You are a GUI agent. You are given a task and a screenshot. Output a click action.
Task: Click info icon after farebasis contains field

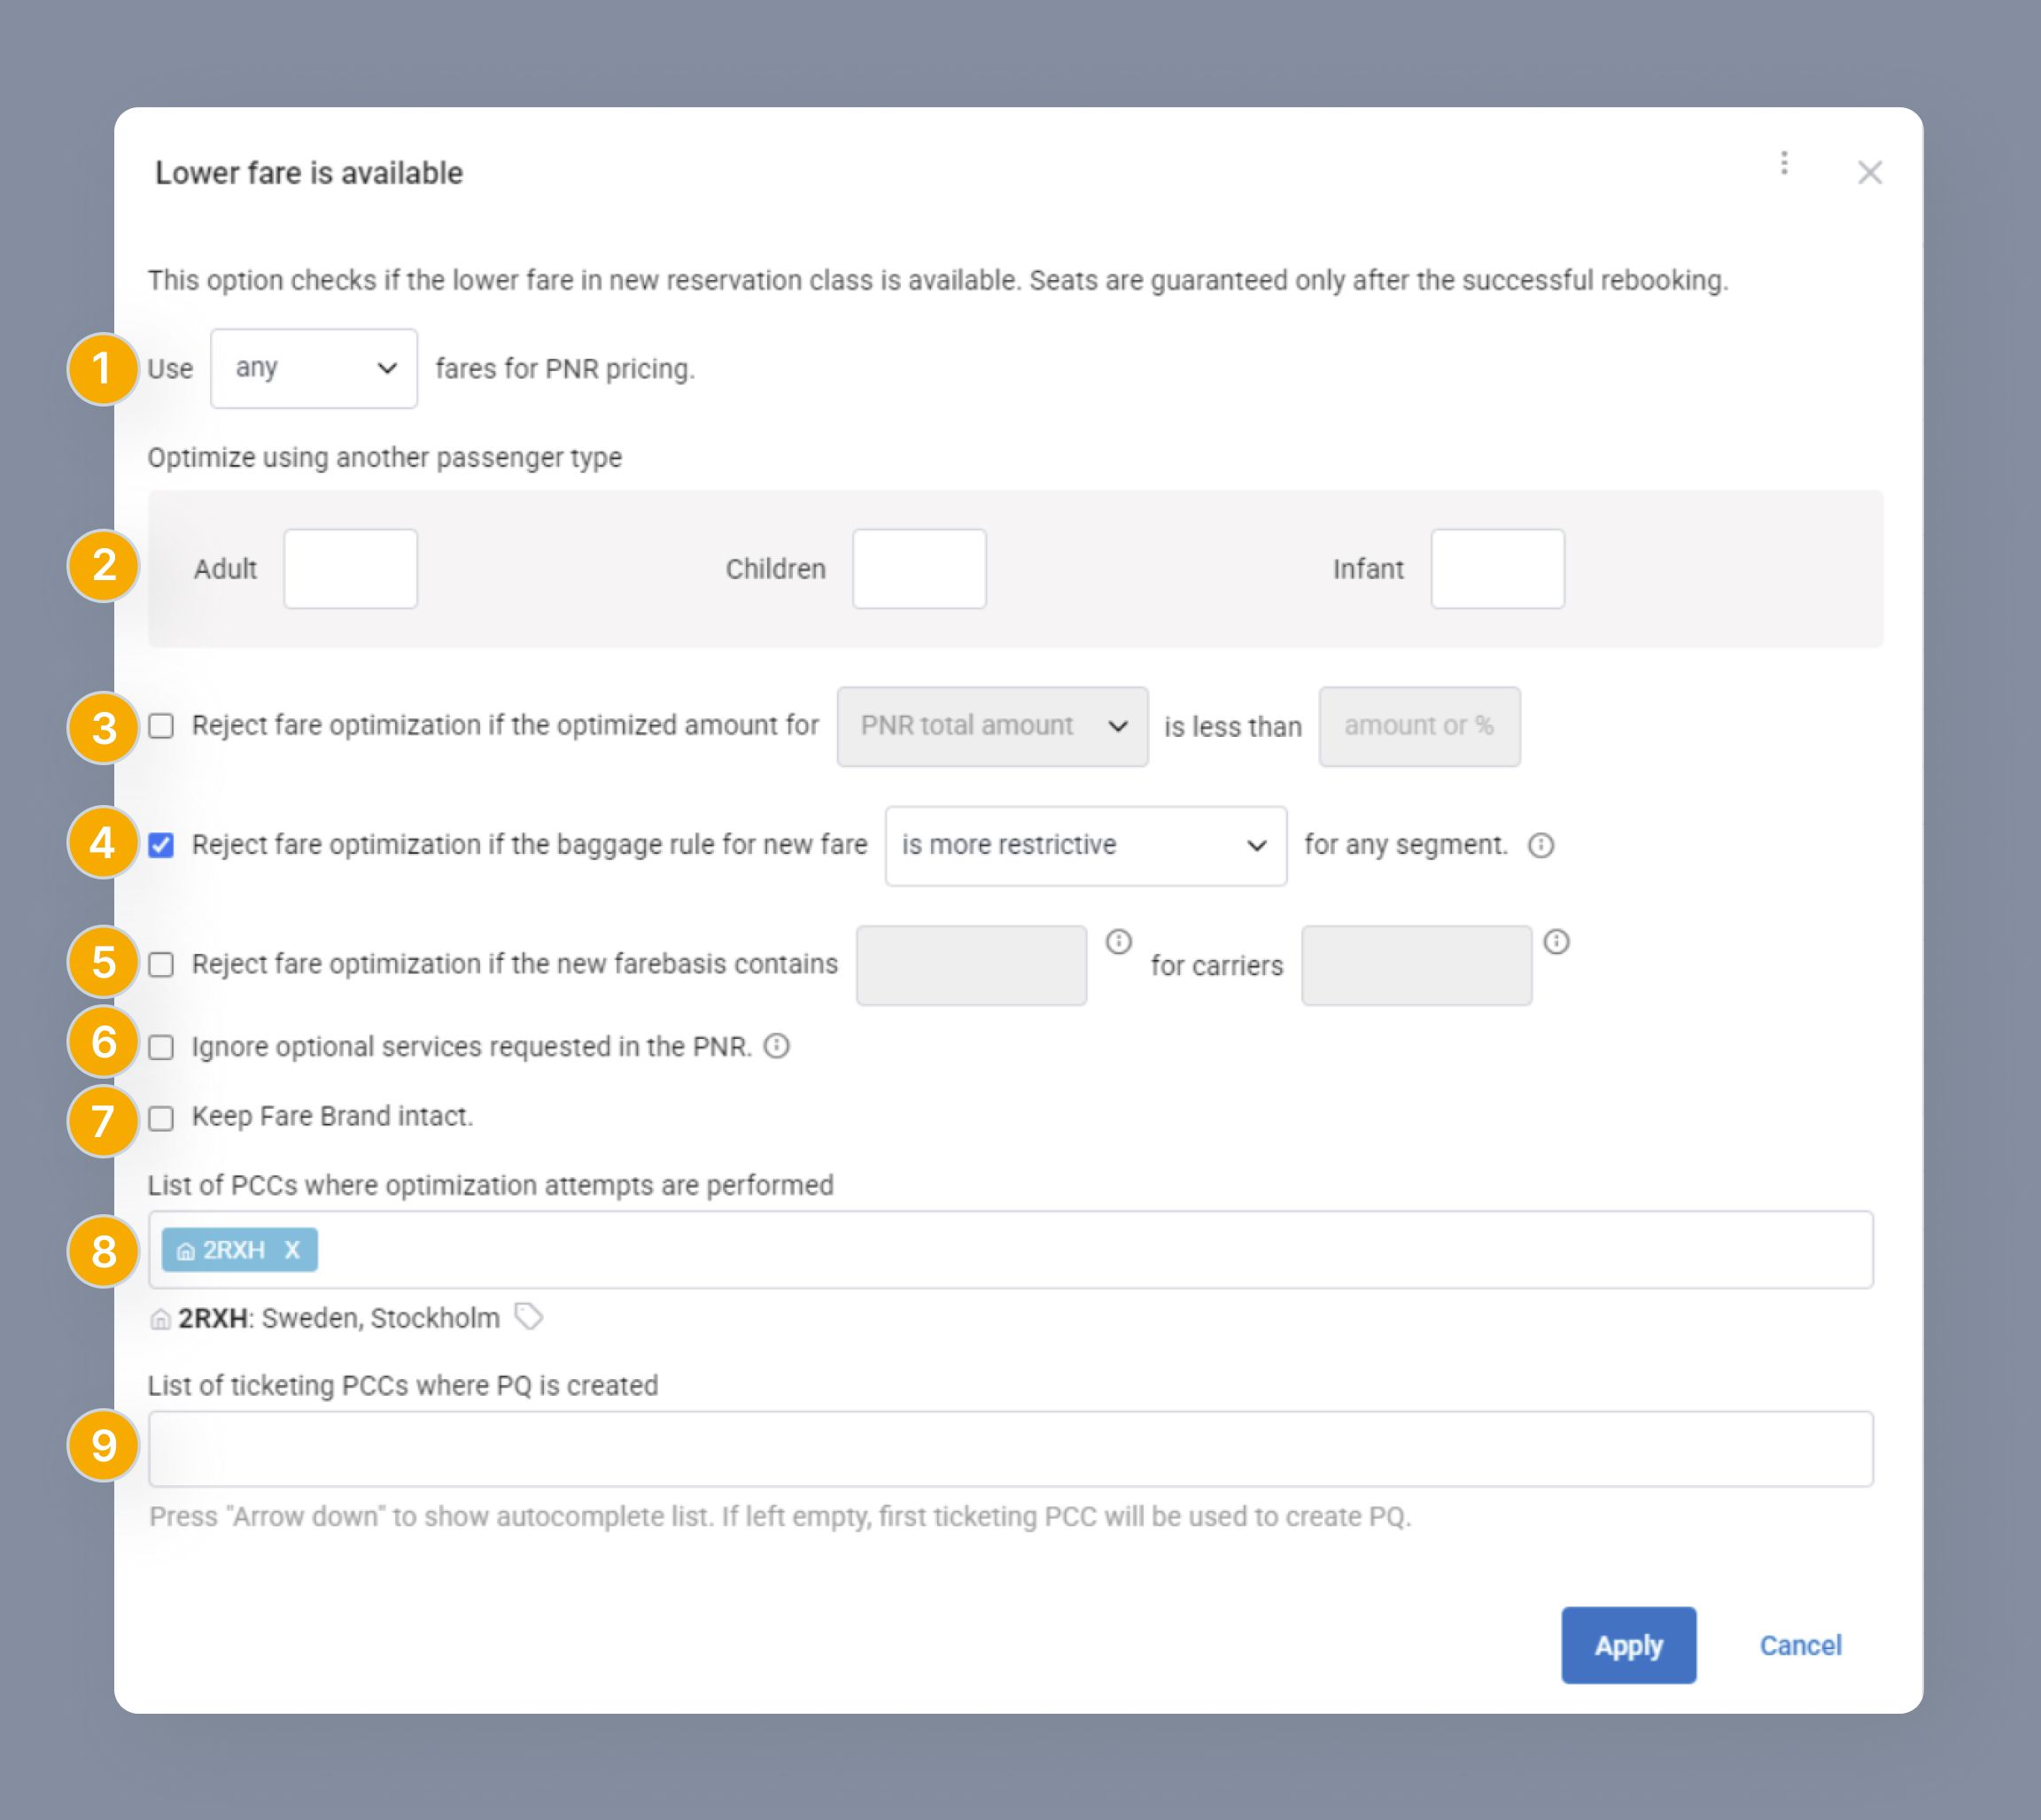click(1118, 941)
